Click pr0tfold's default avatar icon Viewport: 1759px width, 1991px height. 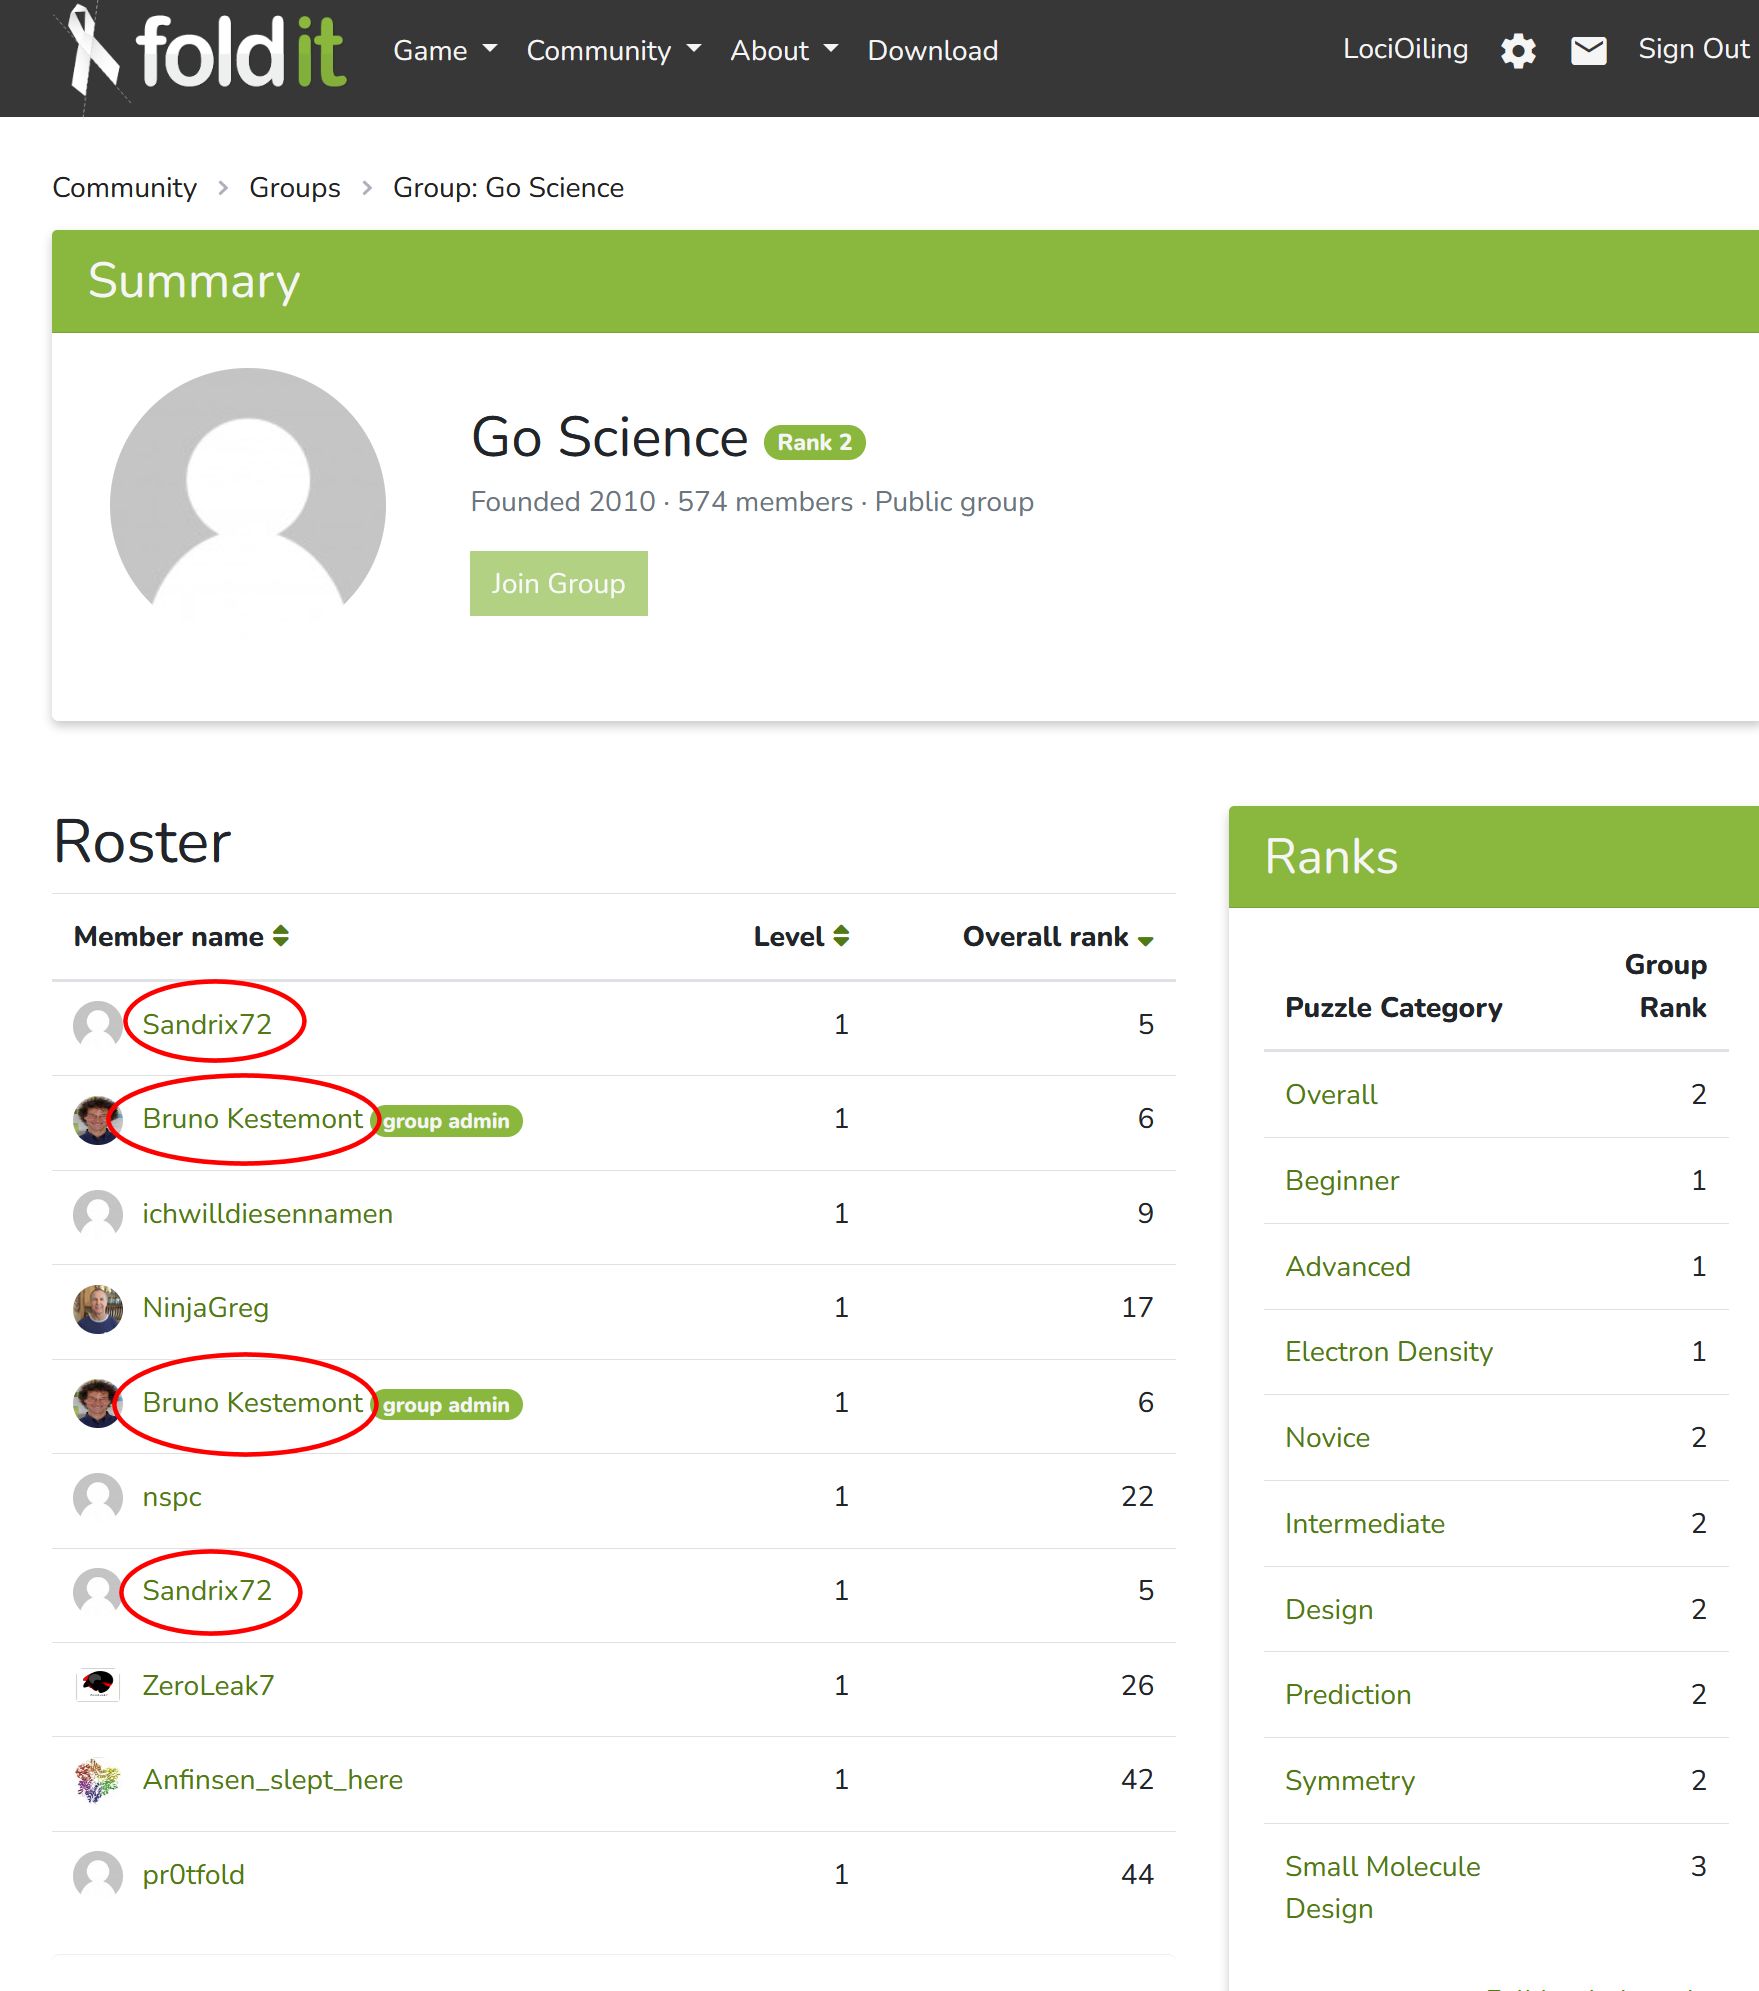[x=98, y=1875]
